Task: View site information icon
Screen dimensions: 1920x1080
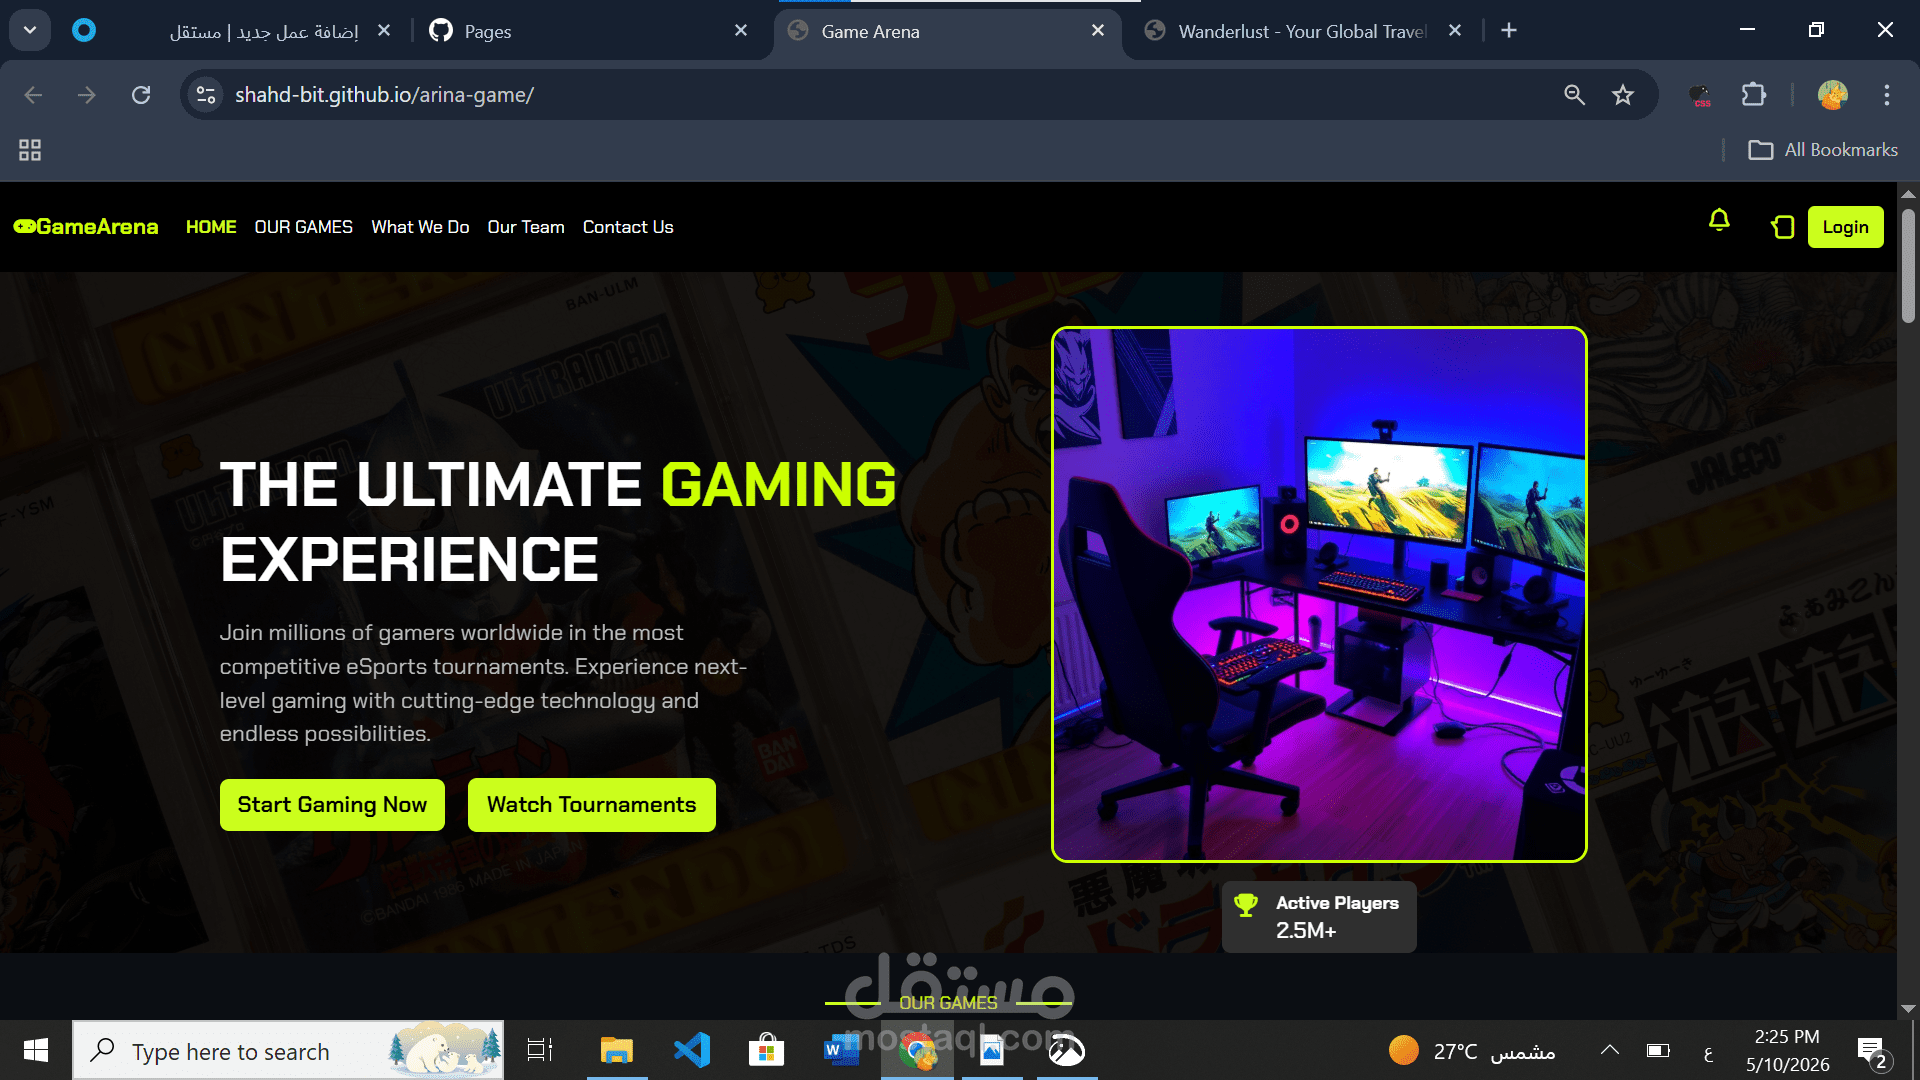Action: (x=206, y=95)
